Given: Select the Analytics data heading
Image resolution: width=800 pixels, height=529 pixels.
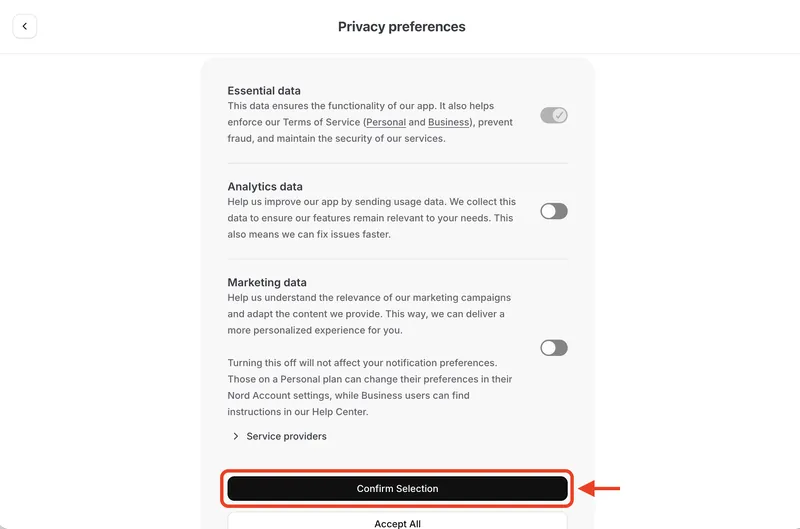Looking at the screenshot, I should [x=265, y=187].
